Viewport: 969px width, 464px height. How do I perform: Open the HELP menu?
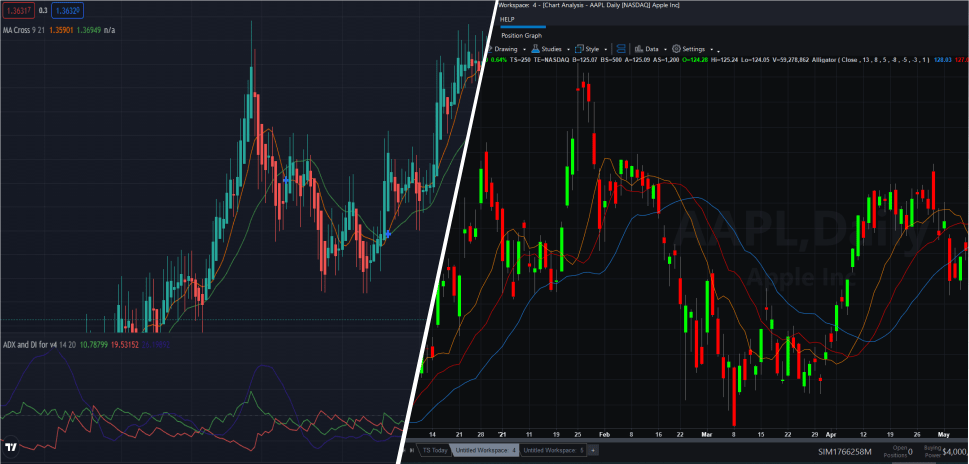tap(507, 20)
